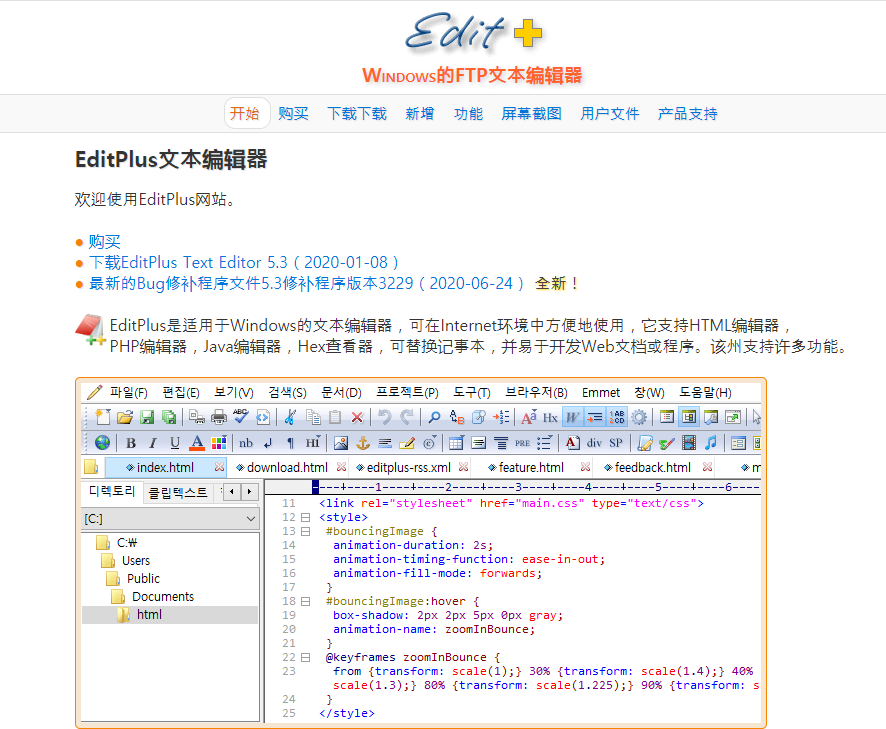
Task: Collapse the fold marker on line 13
Action: pos(306,531)
